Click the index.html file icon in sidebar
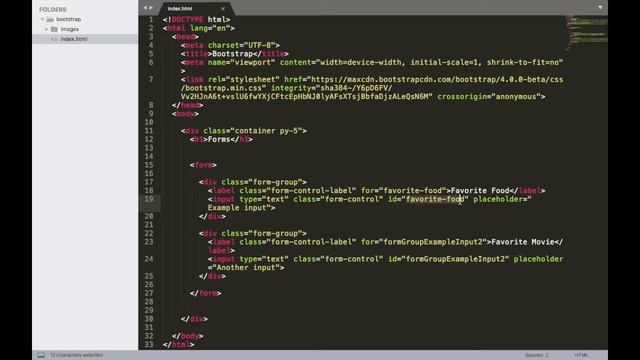 tap(54, 39)
